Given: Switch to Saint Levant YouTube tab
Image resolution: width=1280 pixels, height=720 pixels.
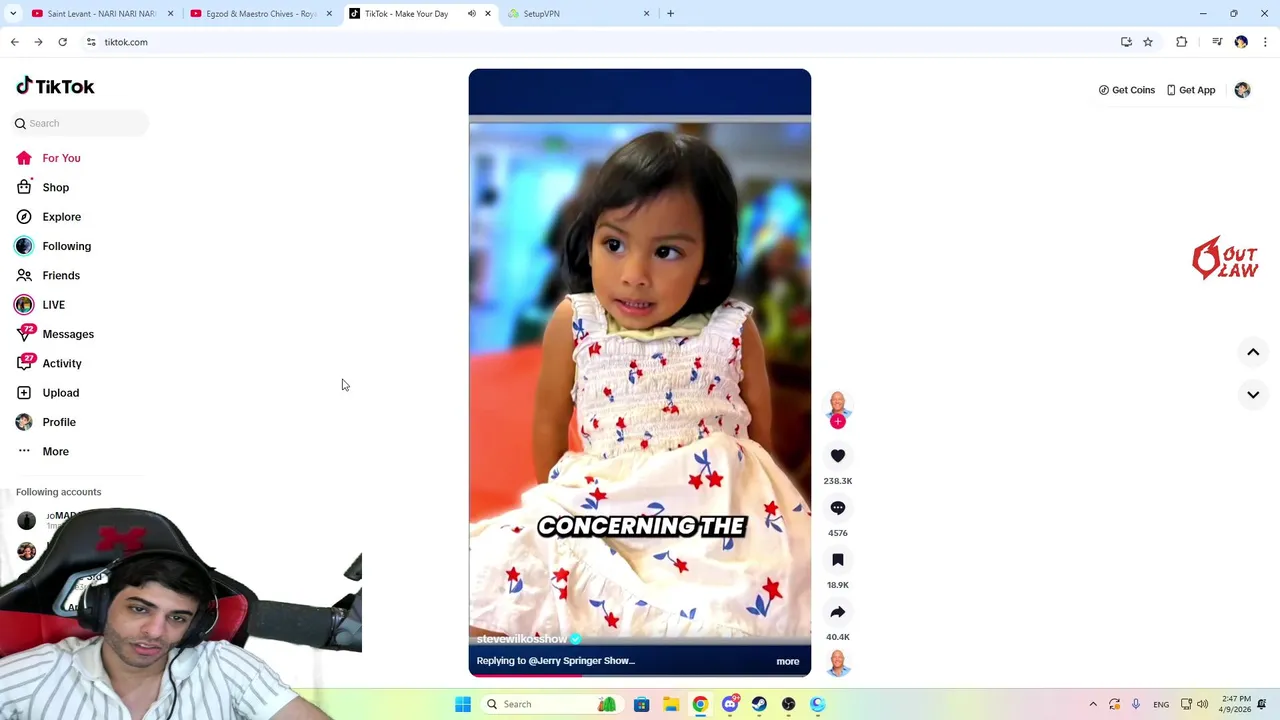Looking at the screenshot, I should point(103,14).
